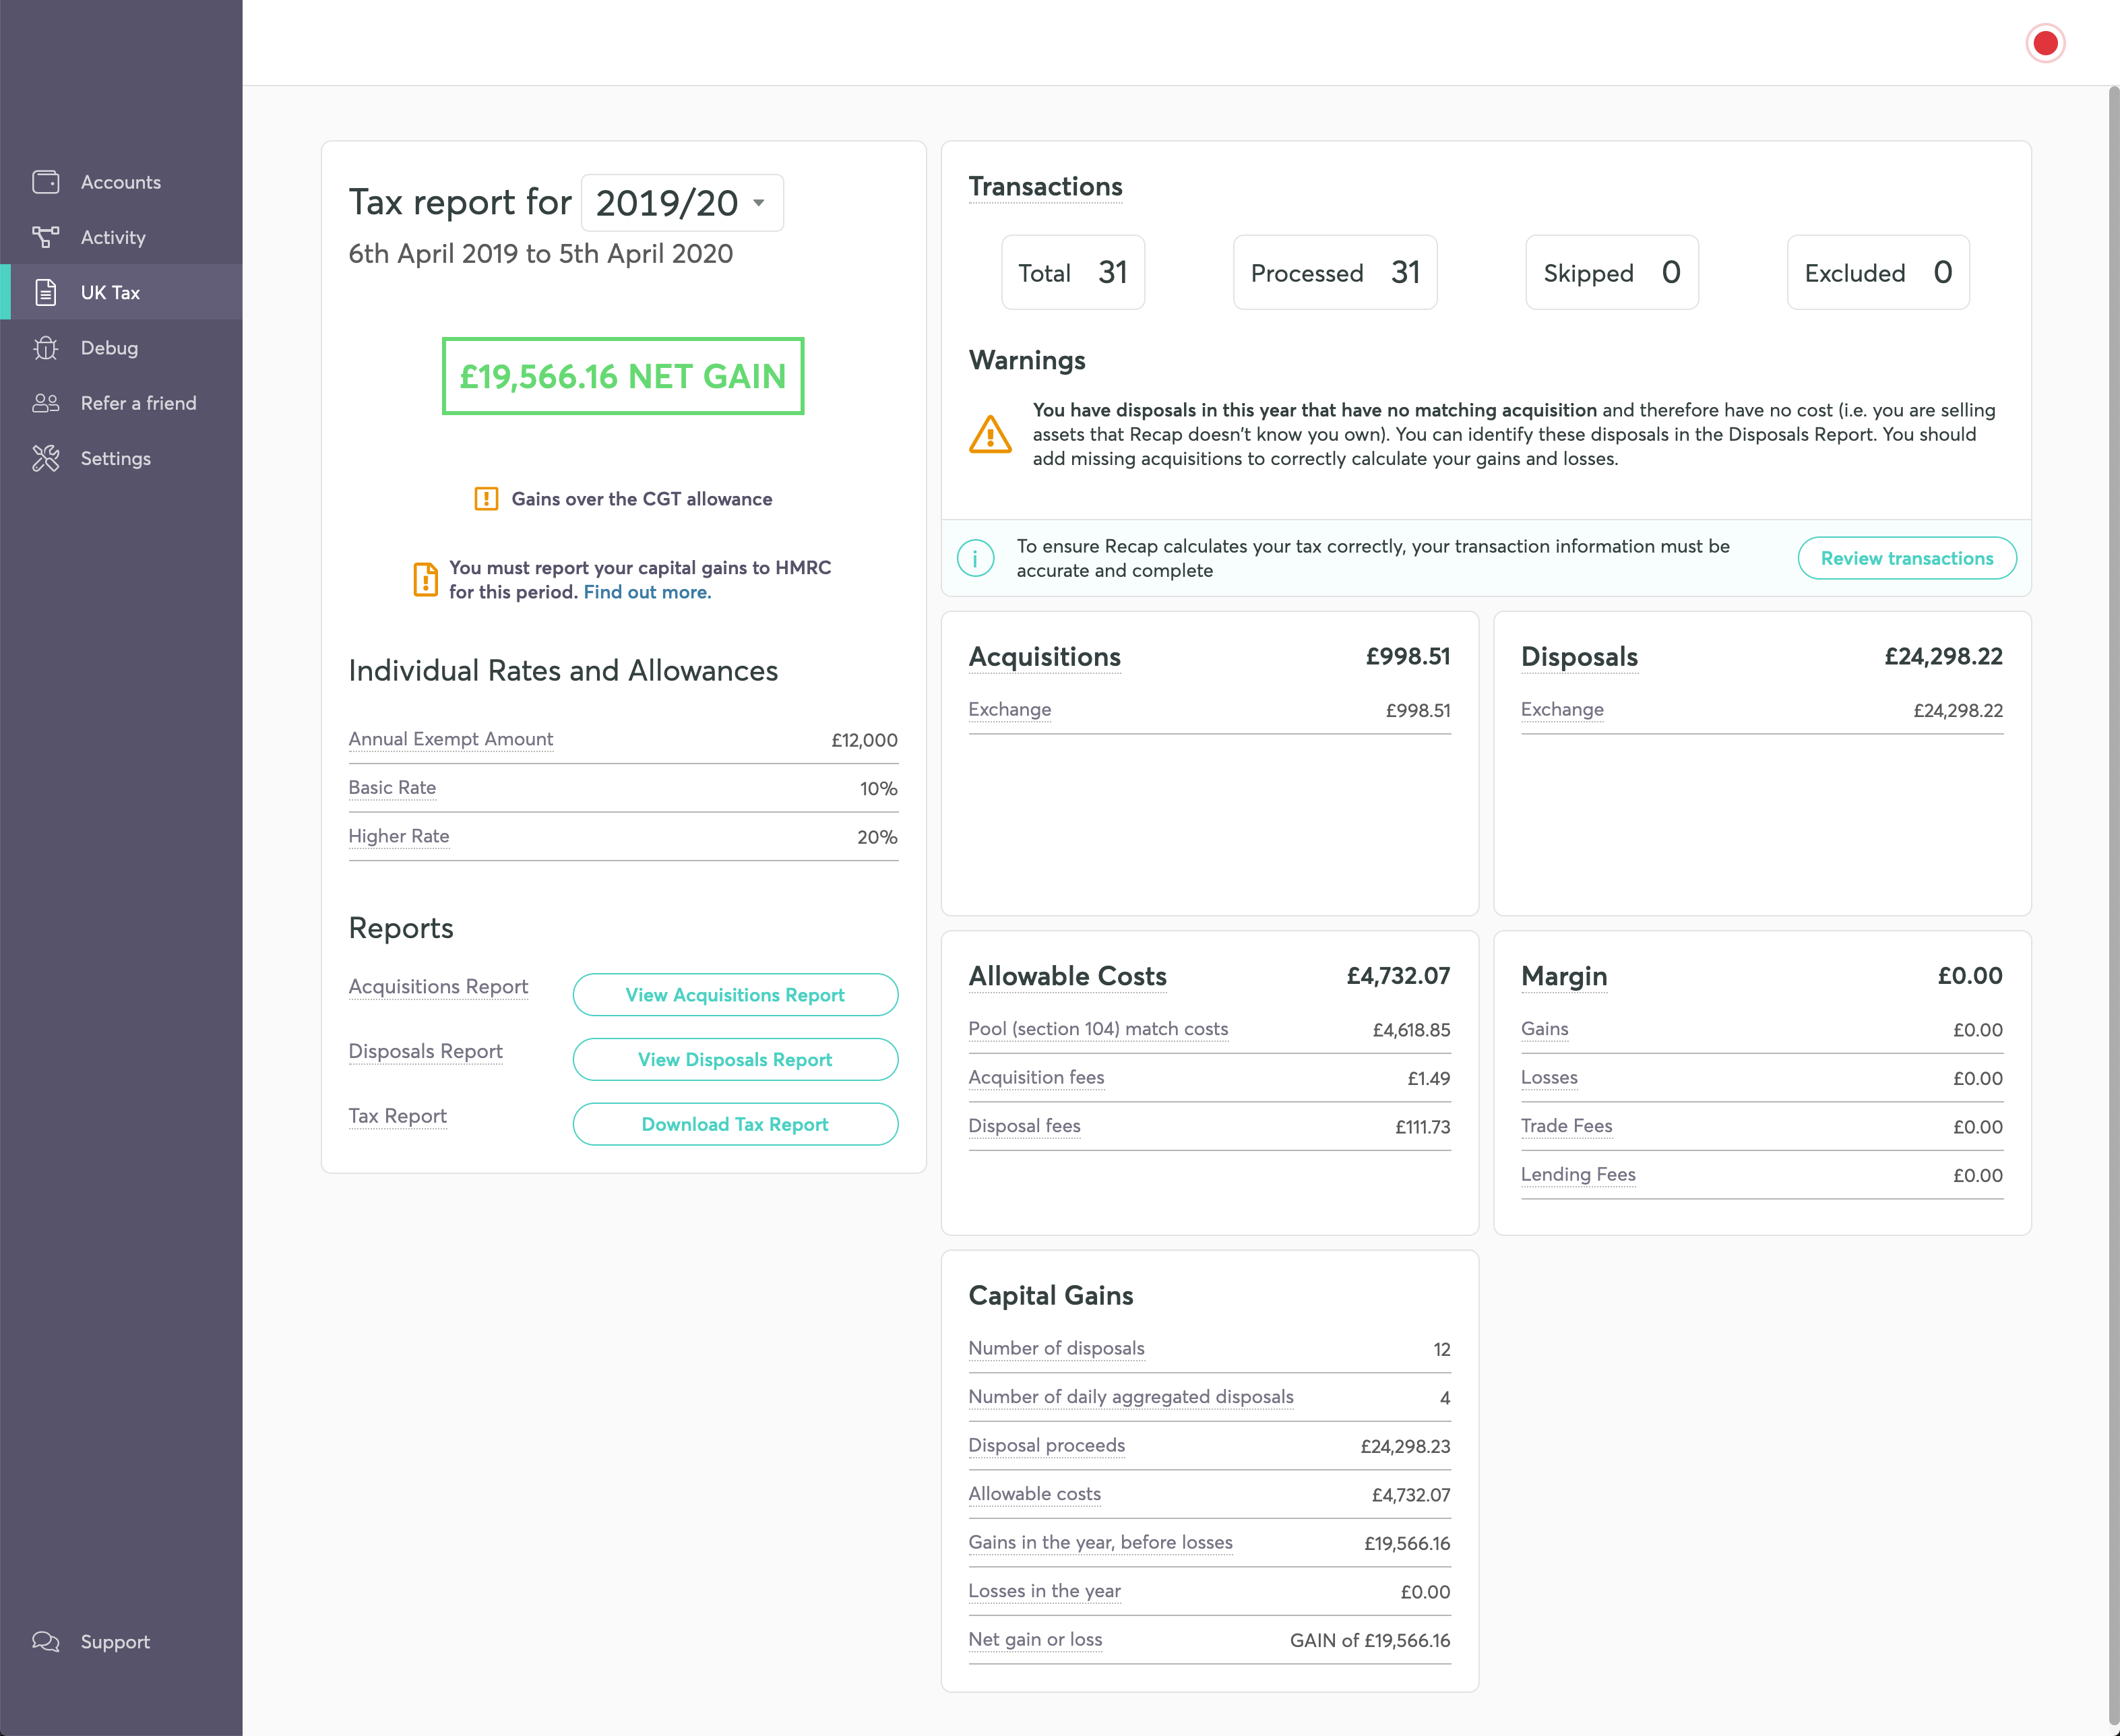Click the Debug bug icon
Viewport: 2120px width, 1736px height.
[x=46, y=348]
